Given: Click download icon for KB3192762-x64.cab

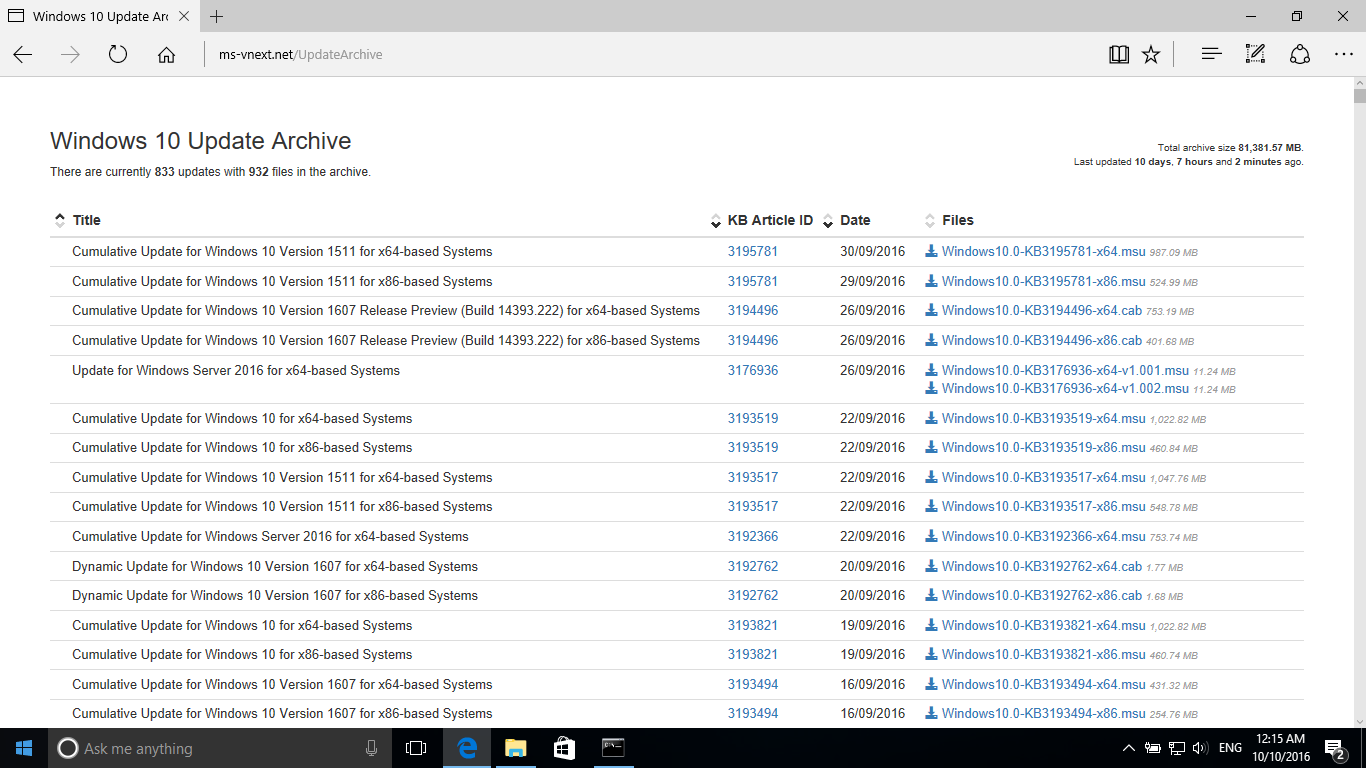Looking at the screenshot, I should [x=931, y=567].
